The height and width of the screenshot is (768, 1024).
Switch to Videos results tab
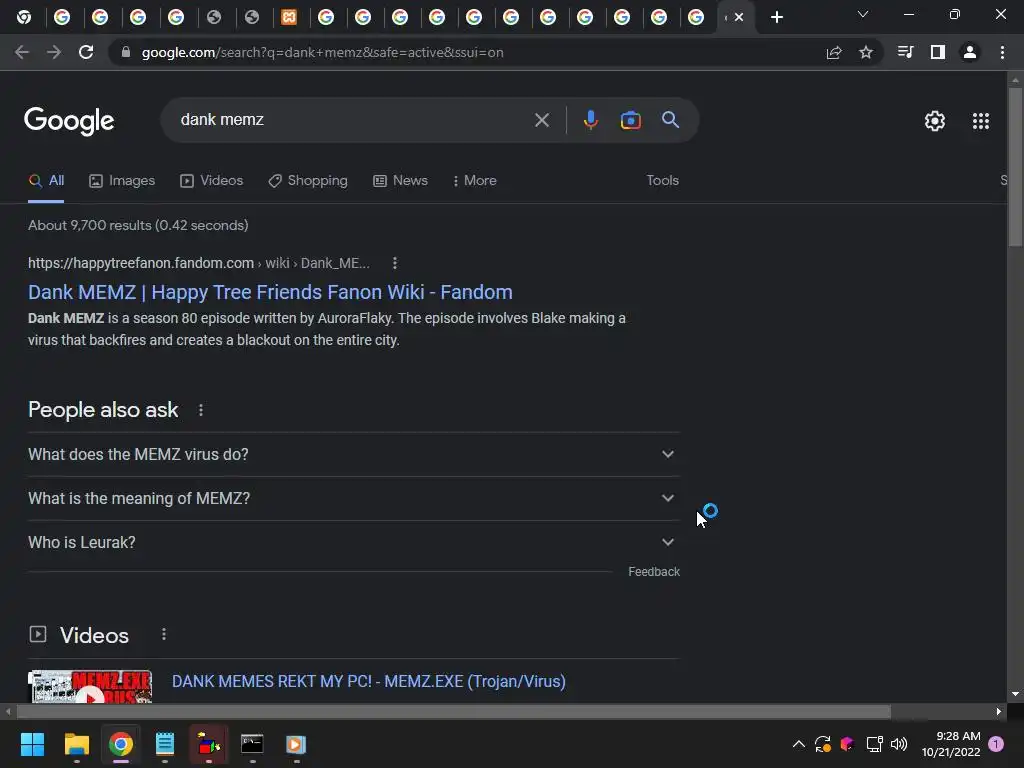212,181
